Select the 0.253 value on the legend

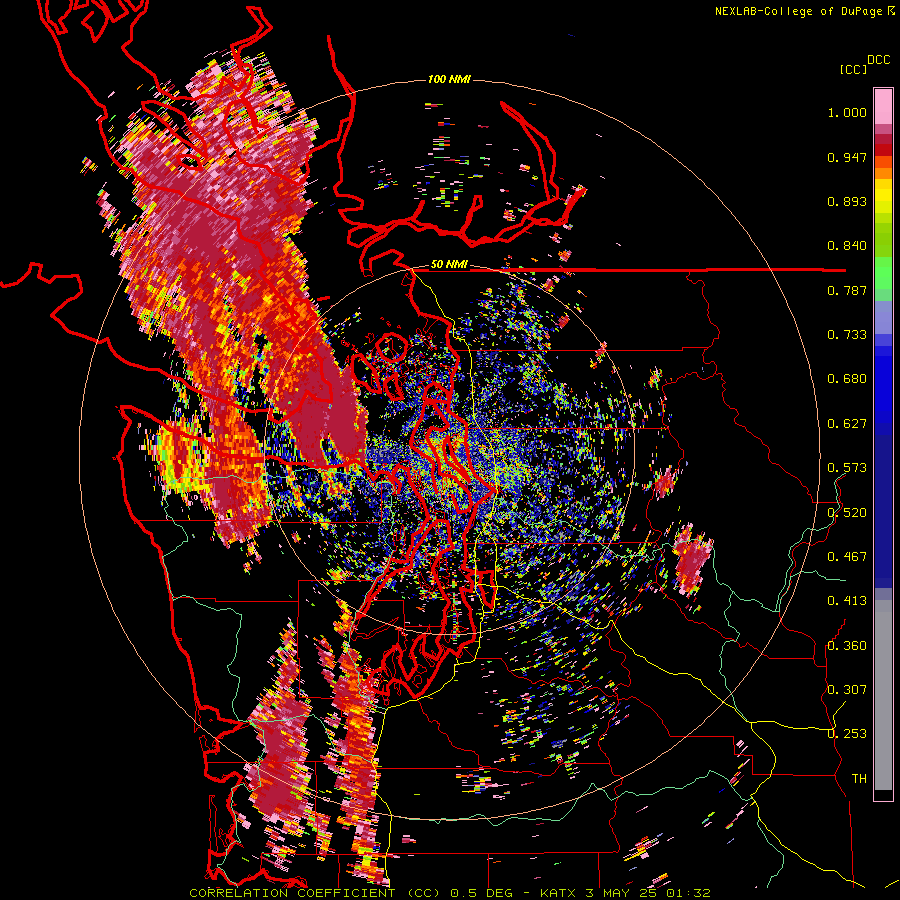[x=847, y=734]
